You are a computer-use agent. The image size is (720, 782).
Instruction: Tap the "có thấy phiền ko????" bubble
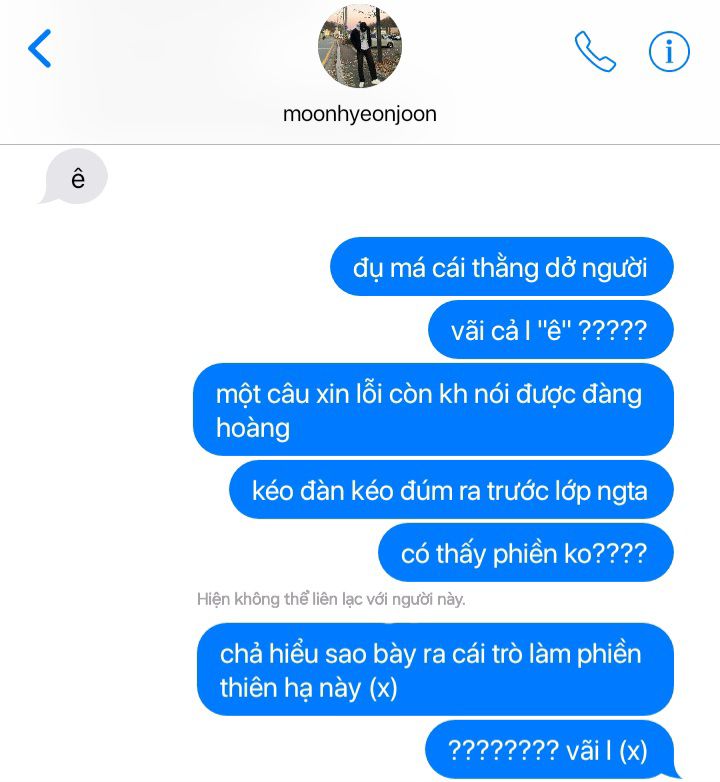point(526,553)
